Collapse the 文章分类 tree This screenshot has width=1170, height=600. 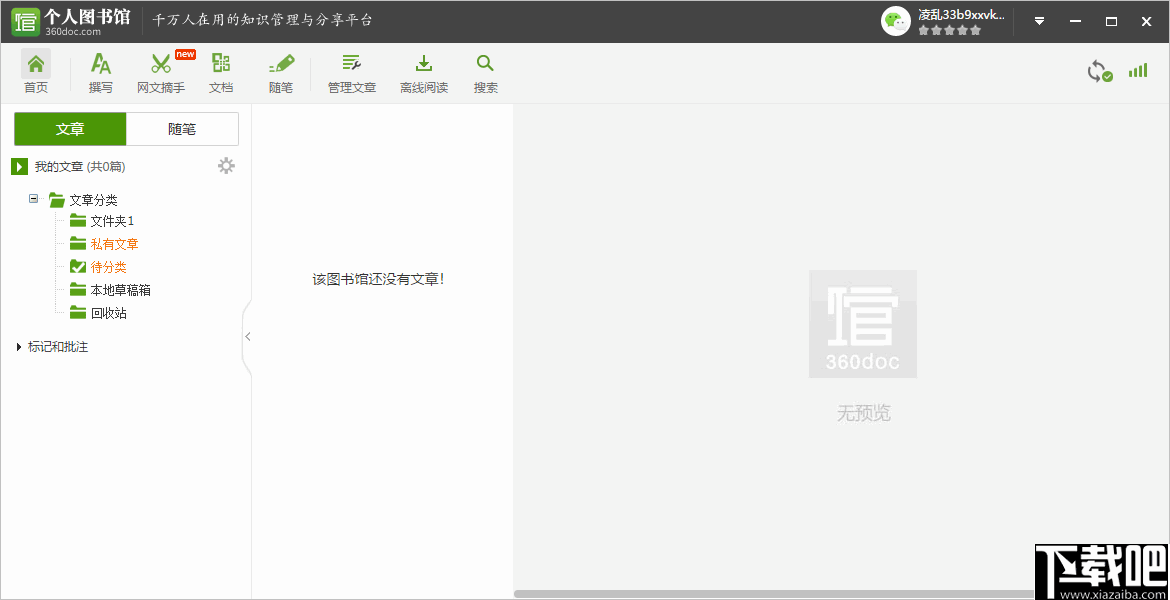pos(32,199)
